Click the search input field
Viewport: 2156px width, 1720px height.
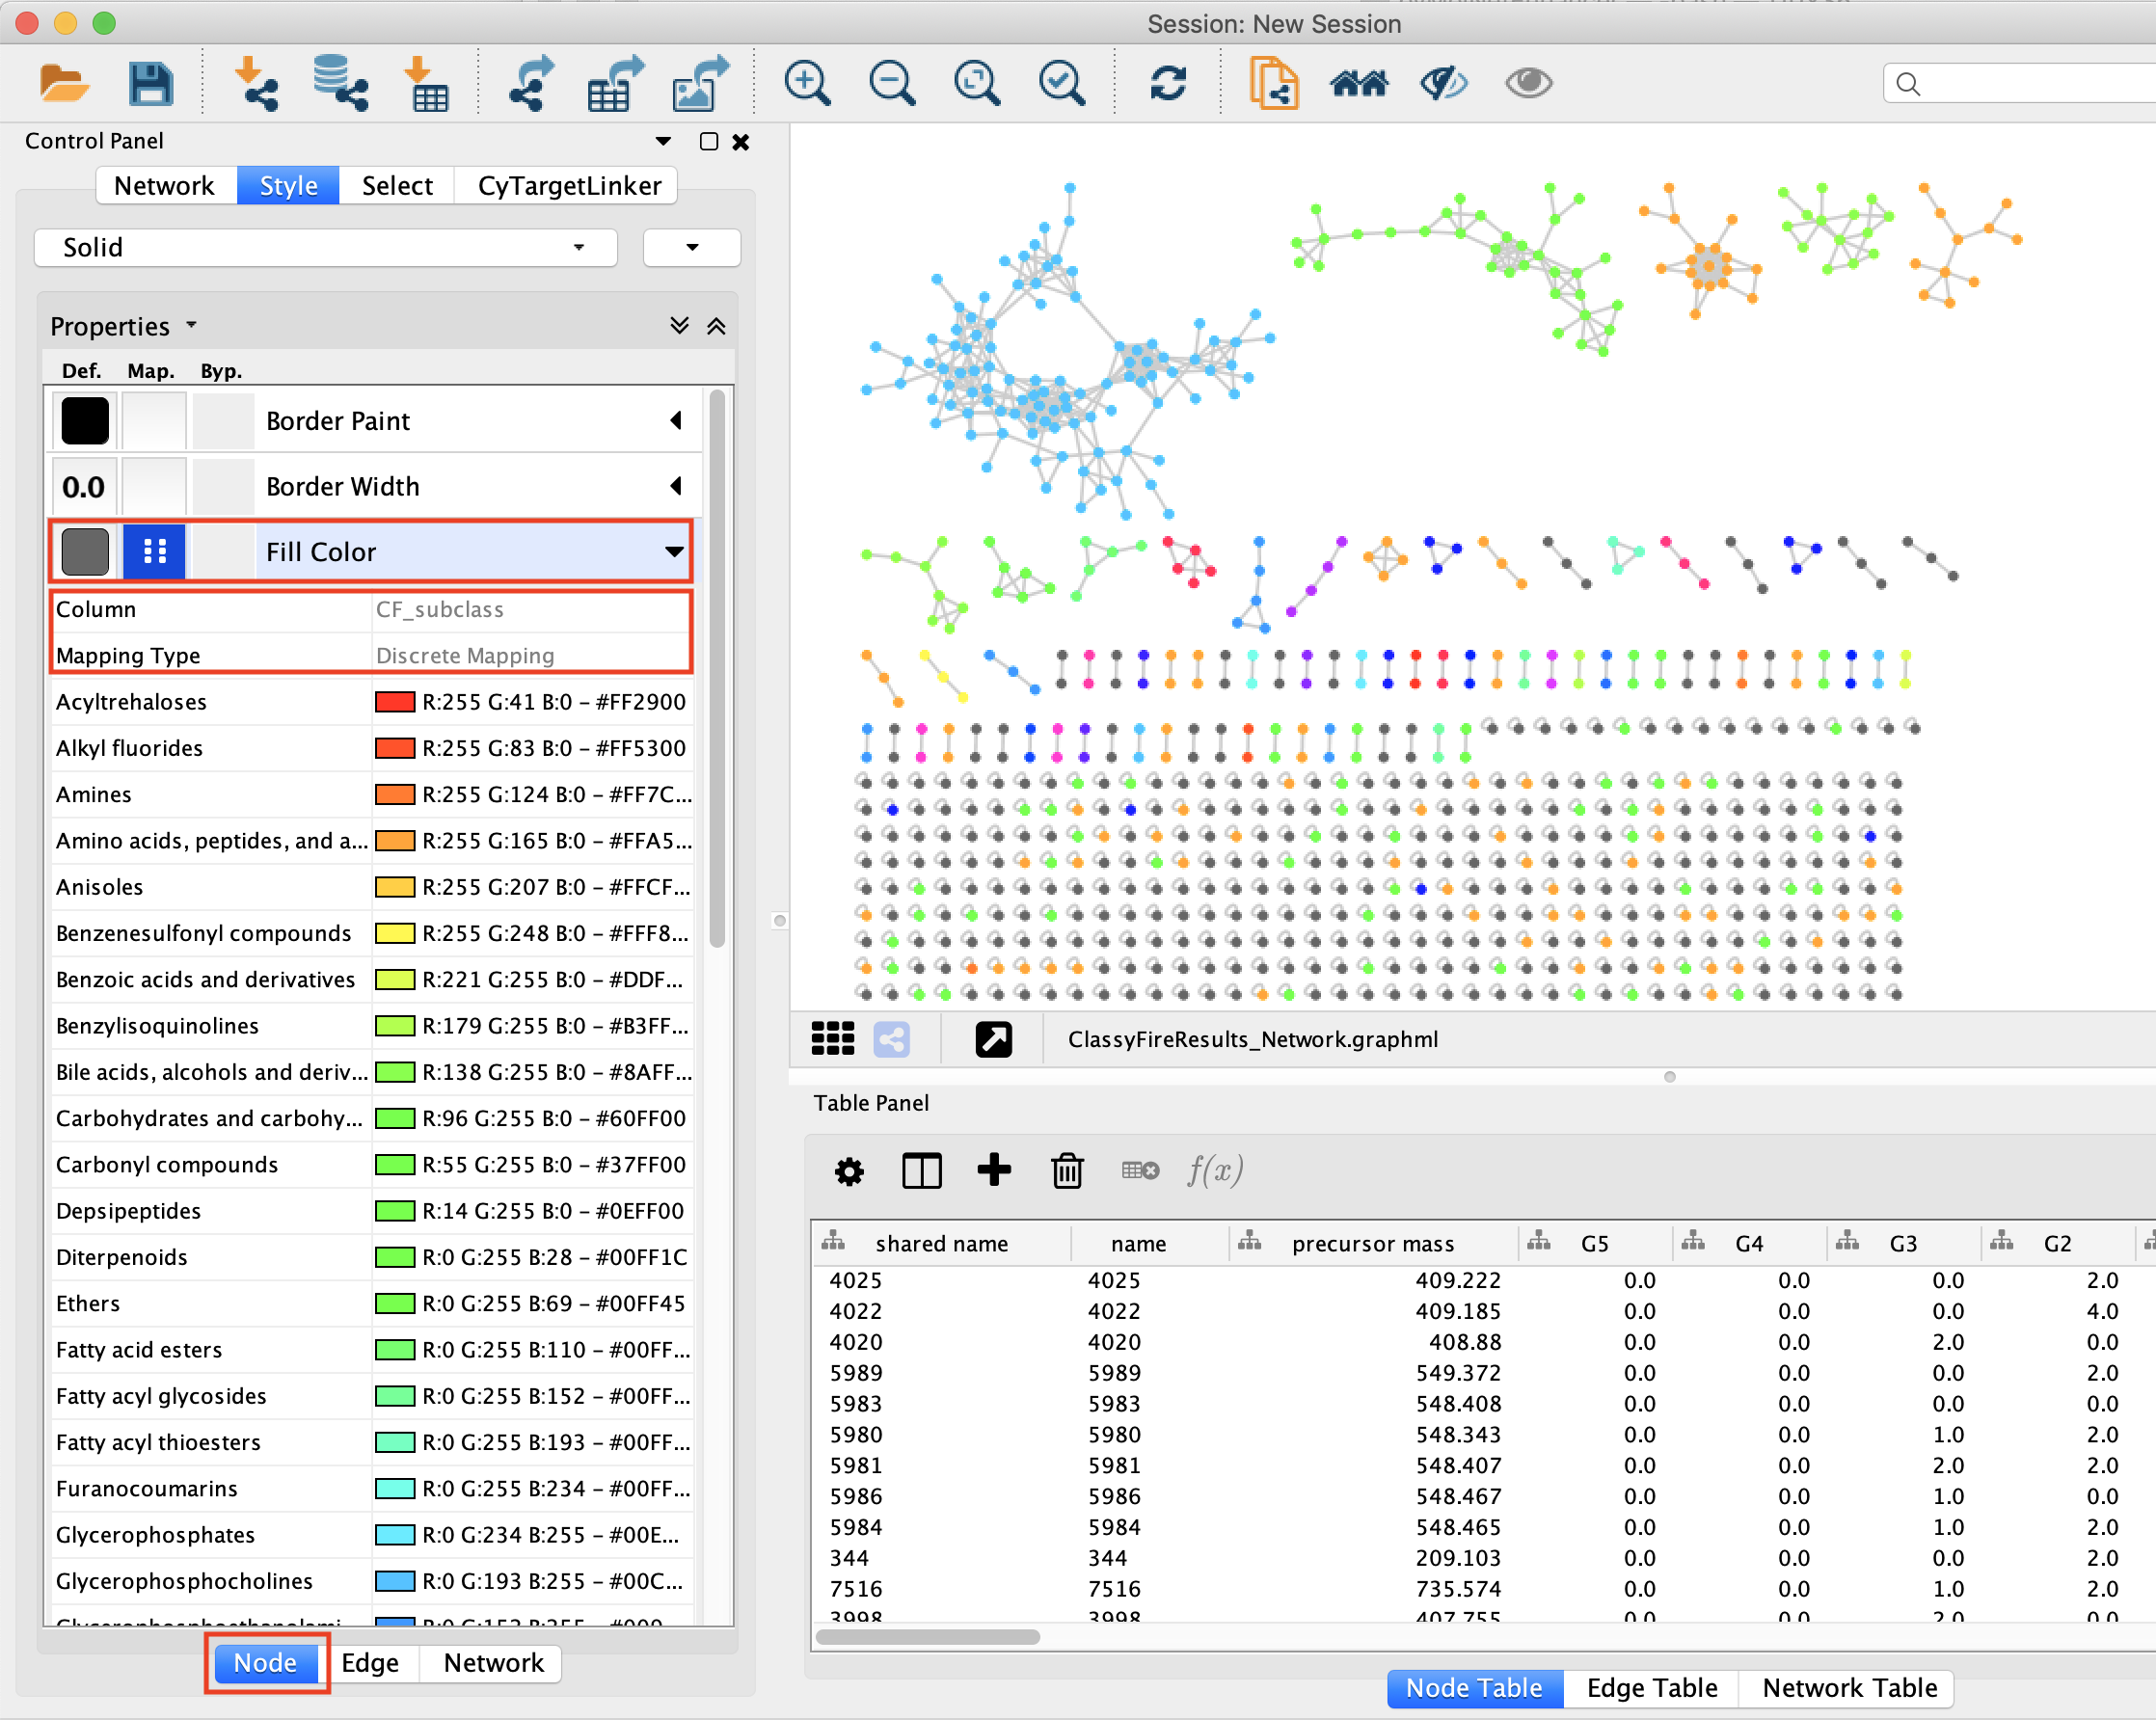click(2030, 84)
